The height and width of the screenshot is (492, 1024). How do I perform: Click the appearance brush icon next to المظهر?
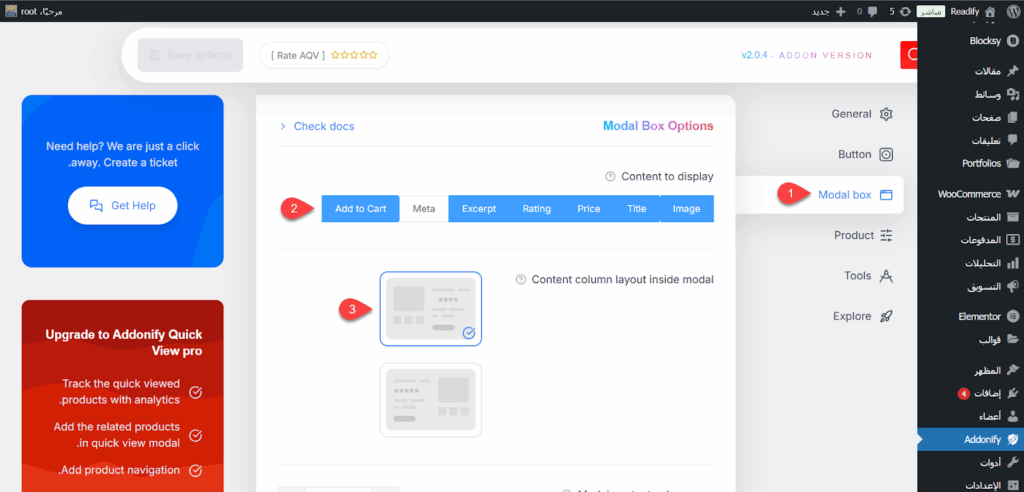1013,370
